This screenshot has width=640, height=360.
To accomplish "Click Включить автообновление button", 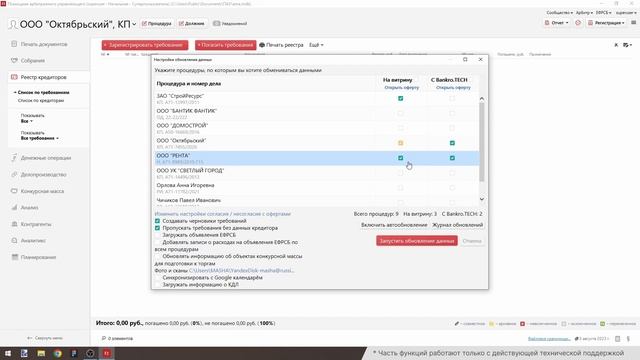I will click(x=394, y=225).
